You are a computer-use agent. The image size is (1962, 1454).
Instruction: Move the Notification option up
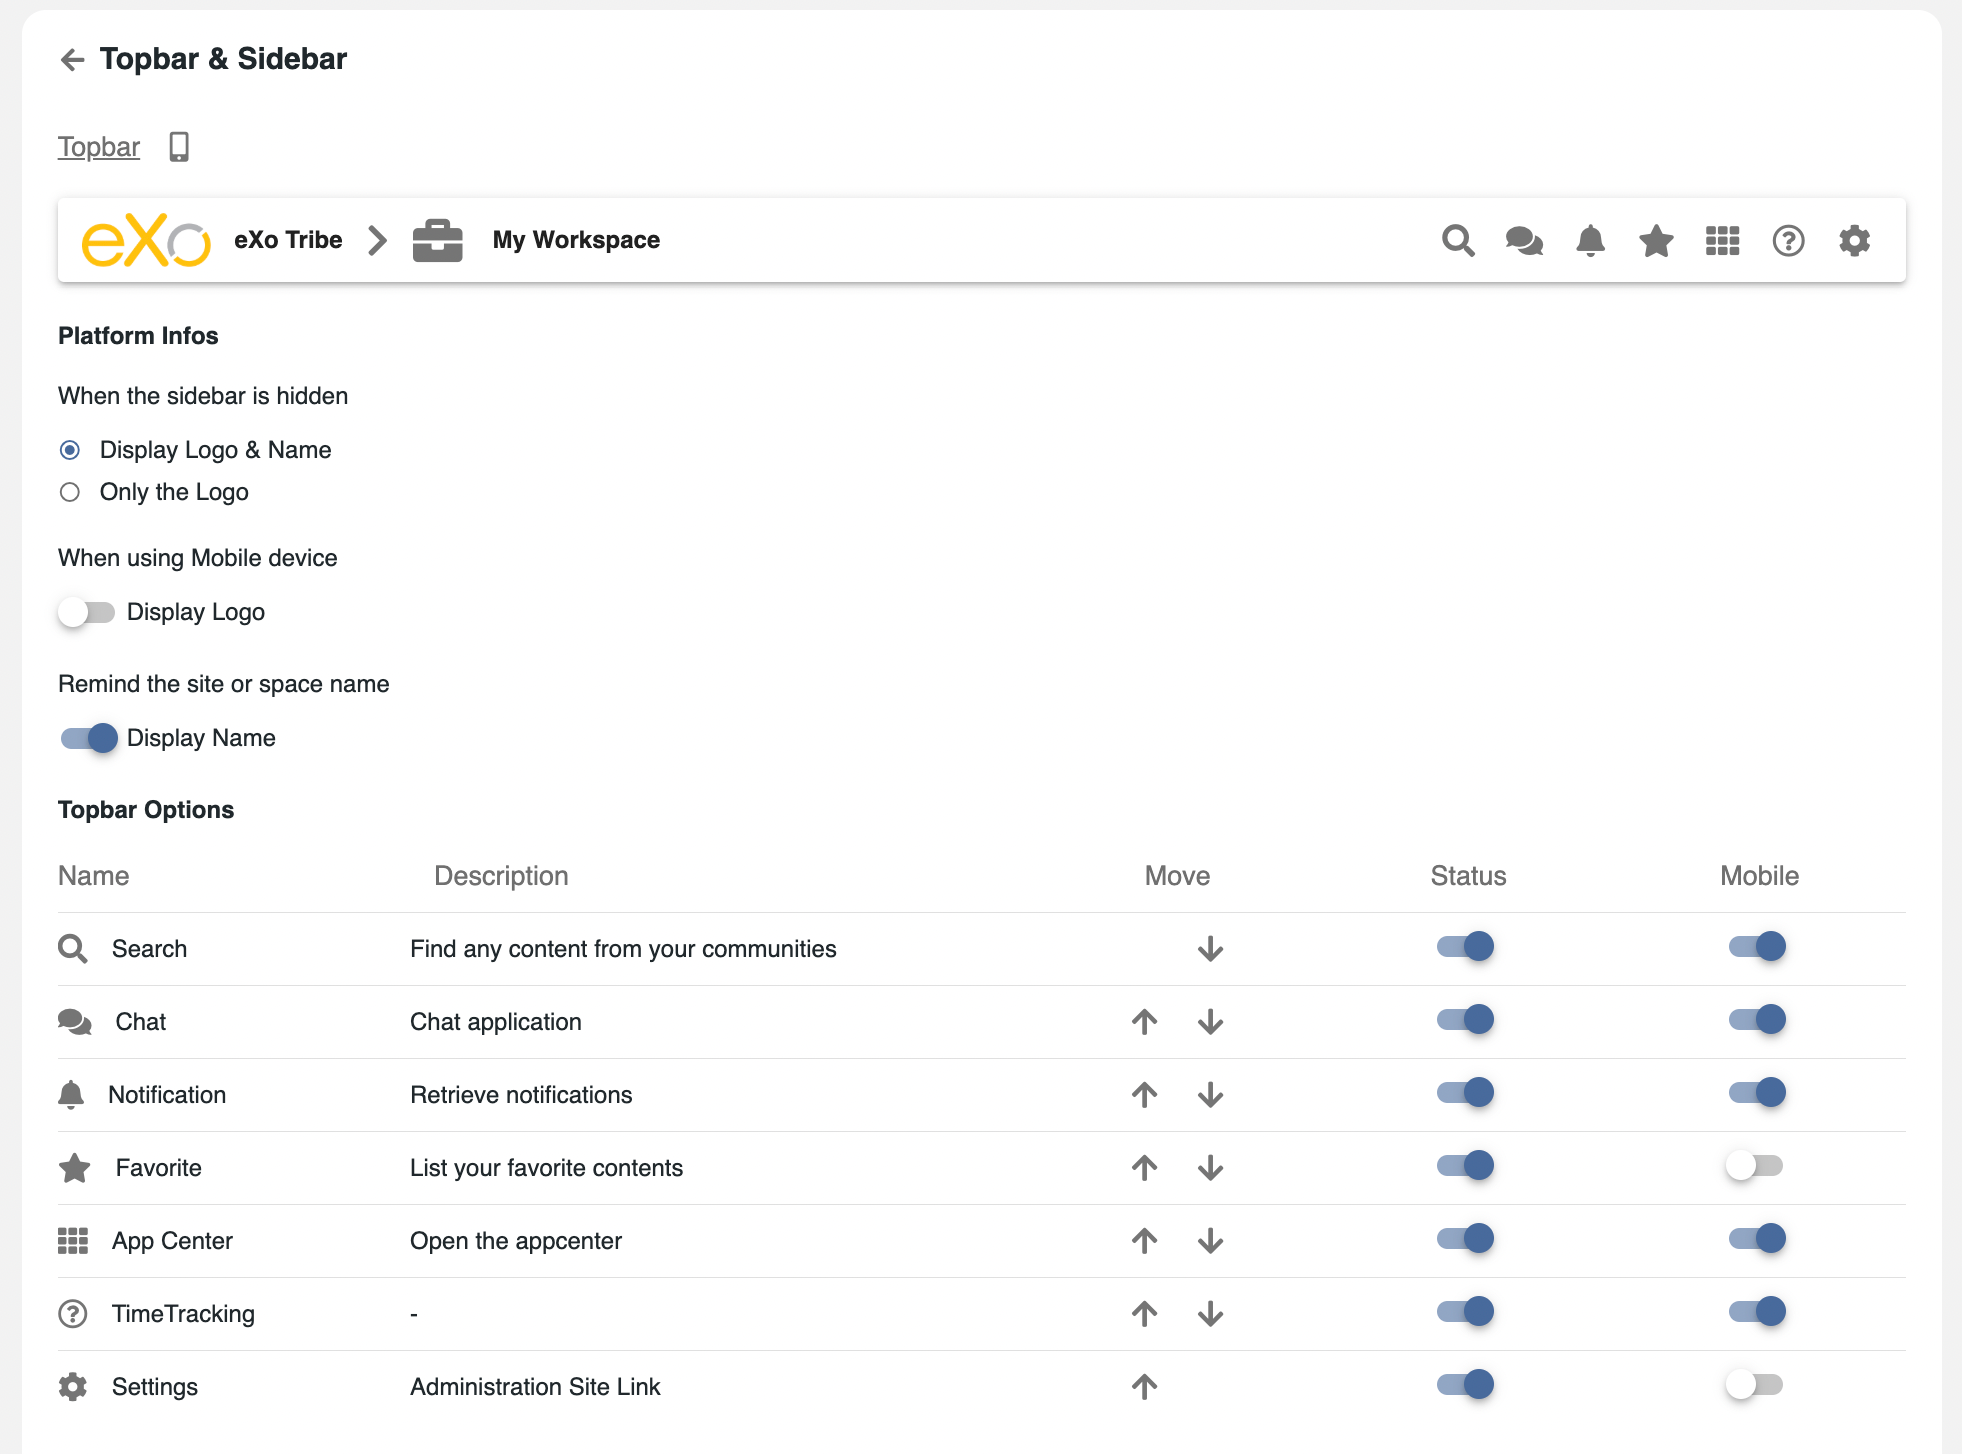[1144, 1095]
